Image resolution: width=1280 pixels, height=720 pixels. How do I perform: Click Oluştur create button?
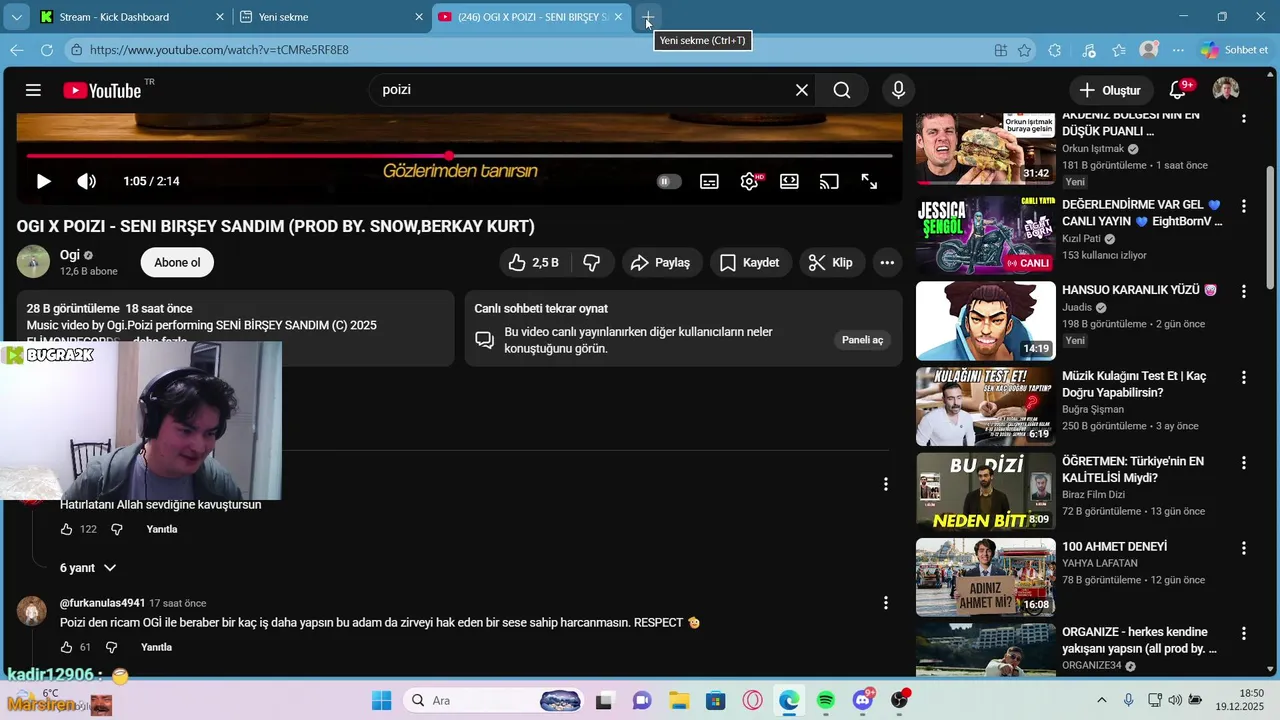click(1110, 90)
